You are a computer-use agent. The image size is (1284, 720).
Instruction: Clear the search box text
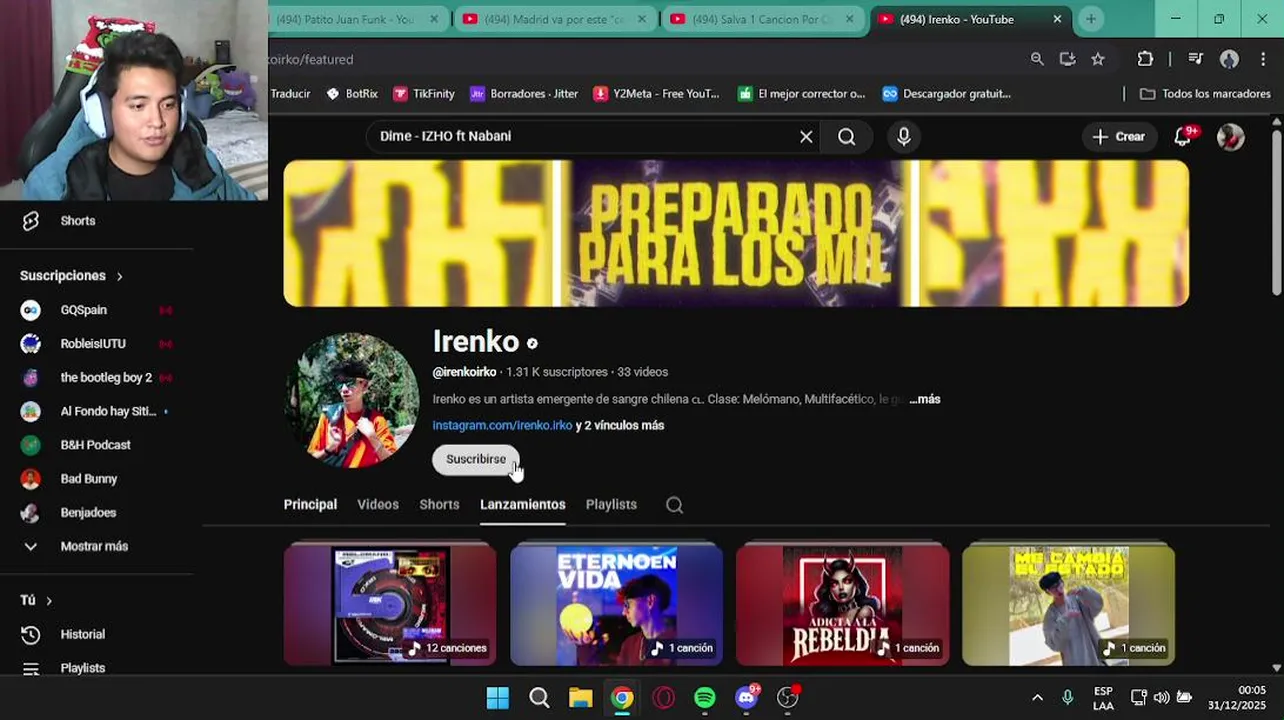[806, 137]
